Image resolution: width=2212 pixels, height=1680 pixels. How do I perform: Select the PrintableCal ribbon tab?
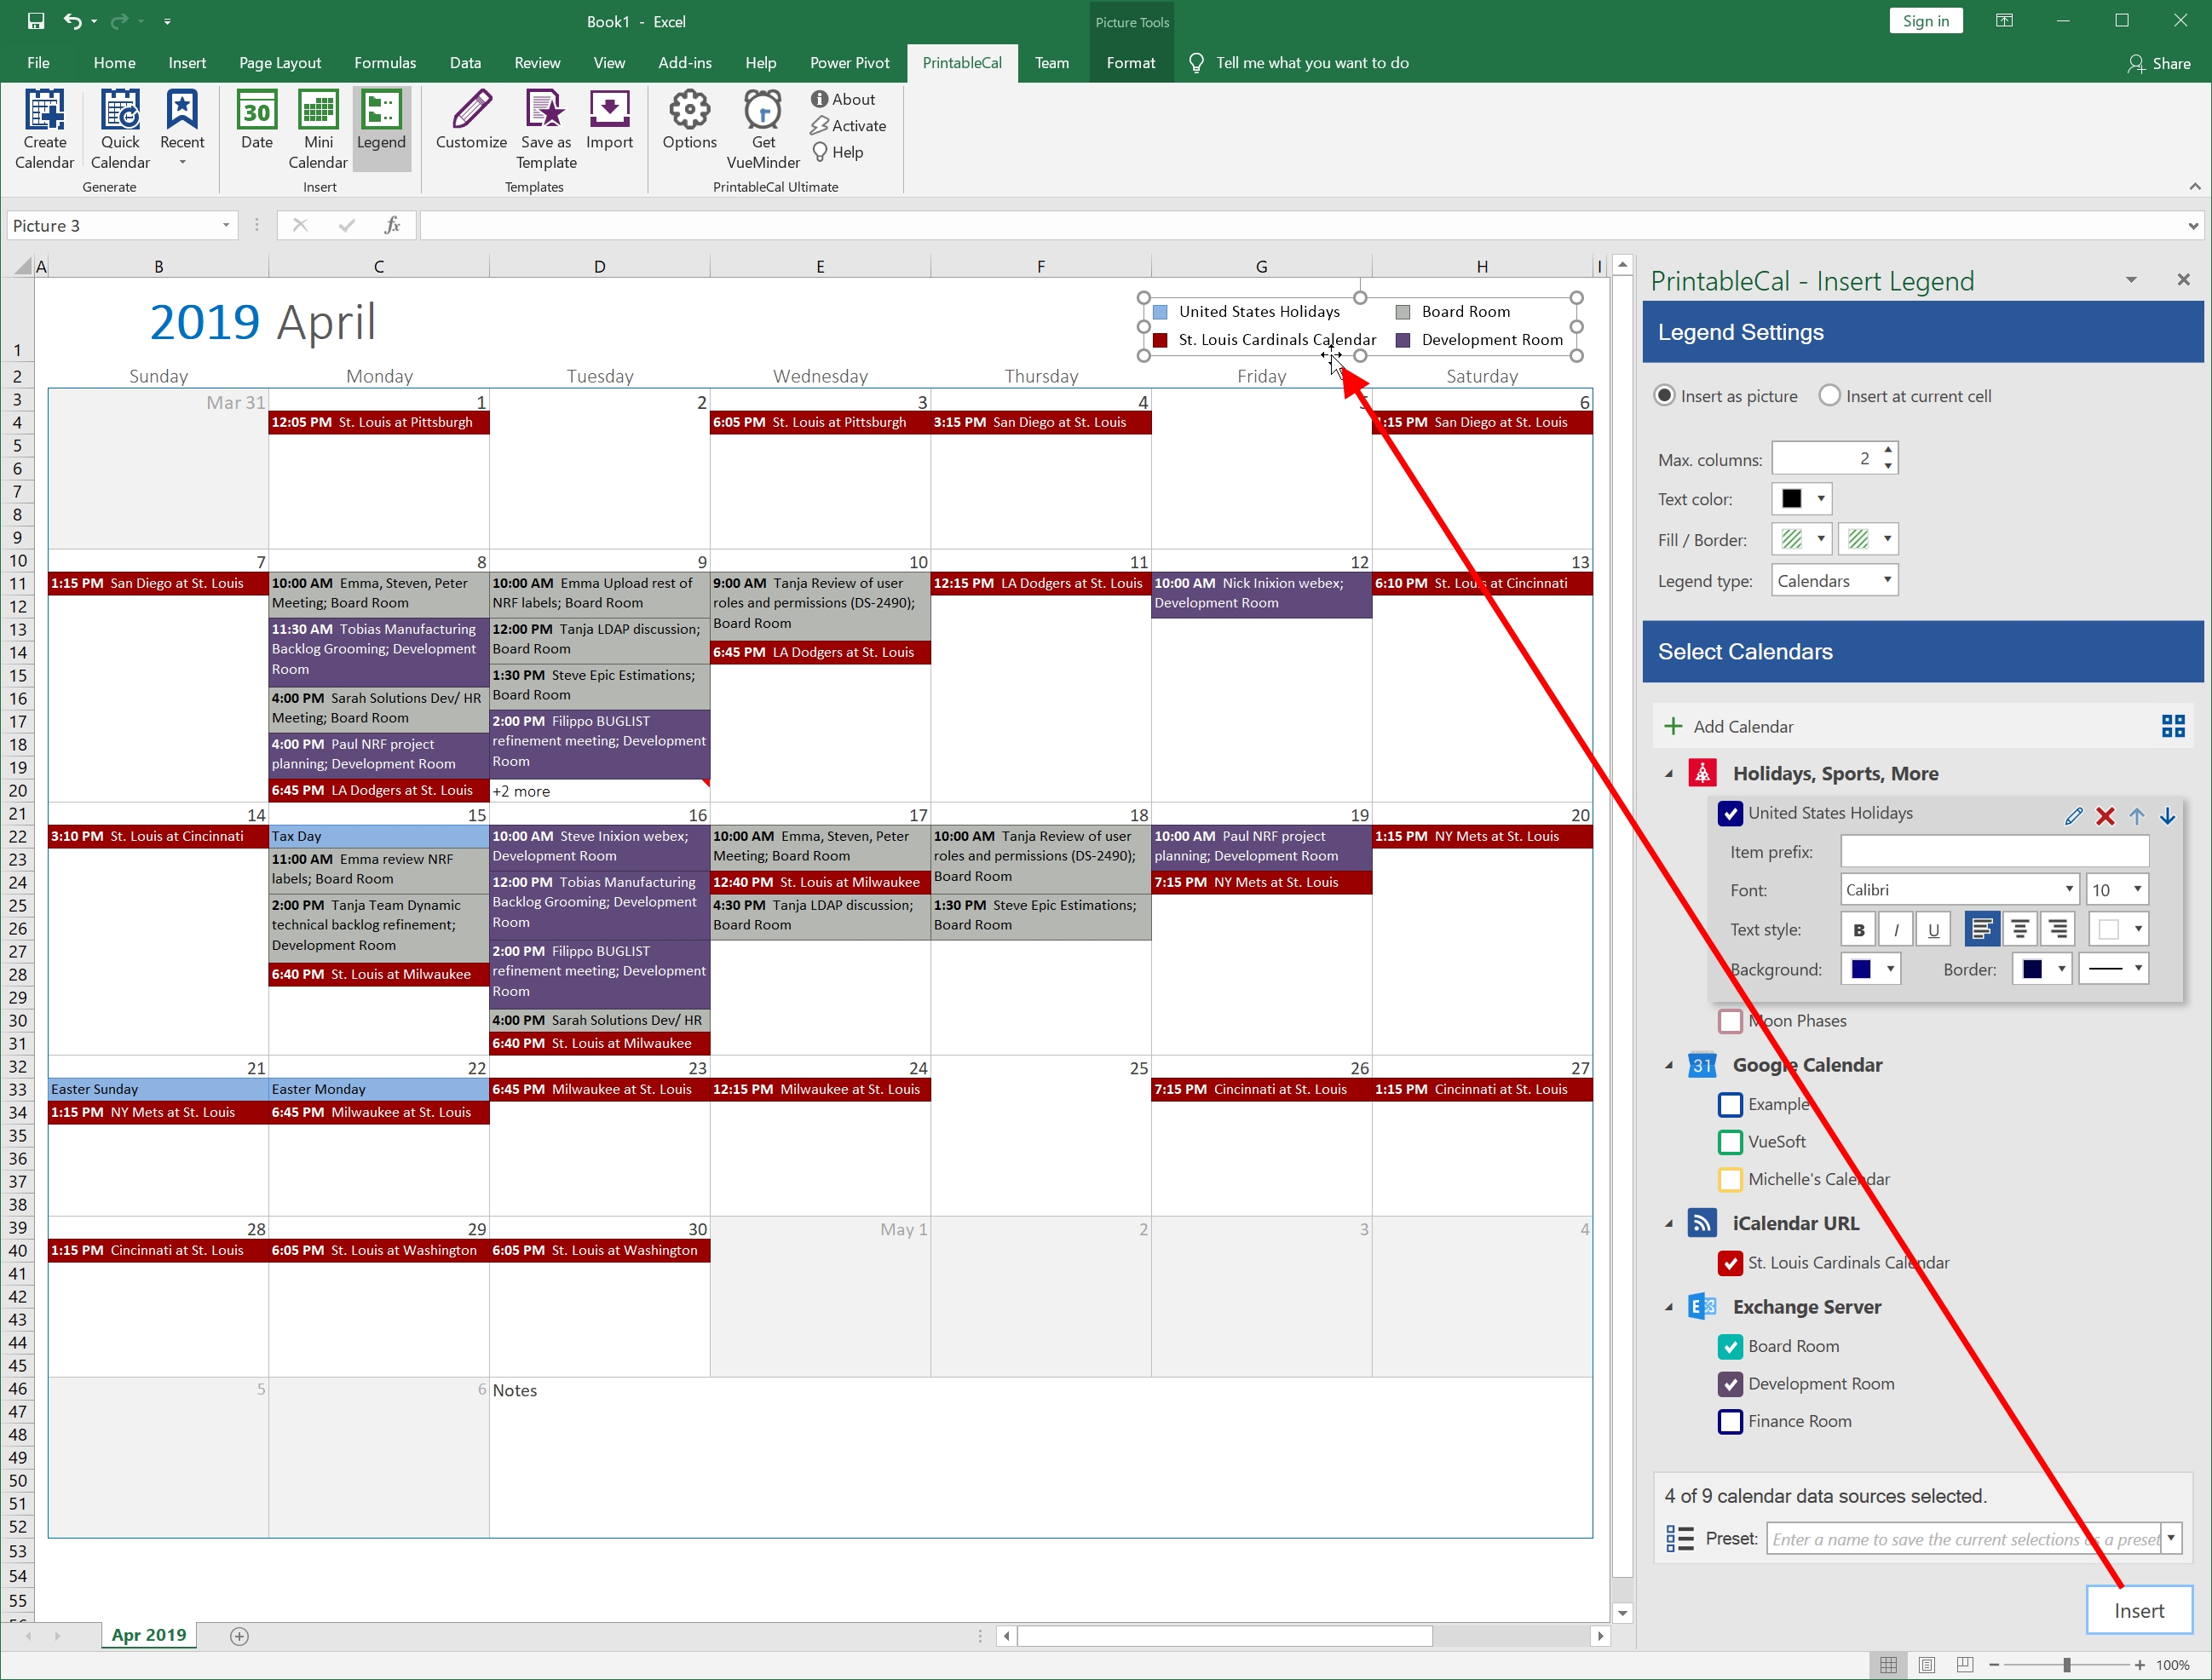point(962,60)
